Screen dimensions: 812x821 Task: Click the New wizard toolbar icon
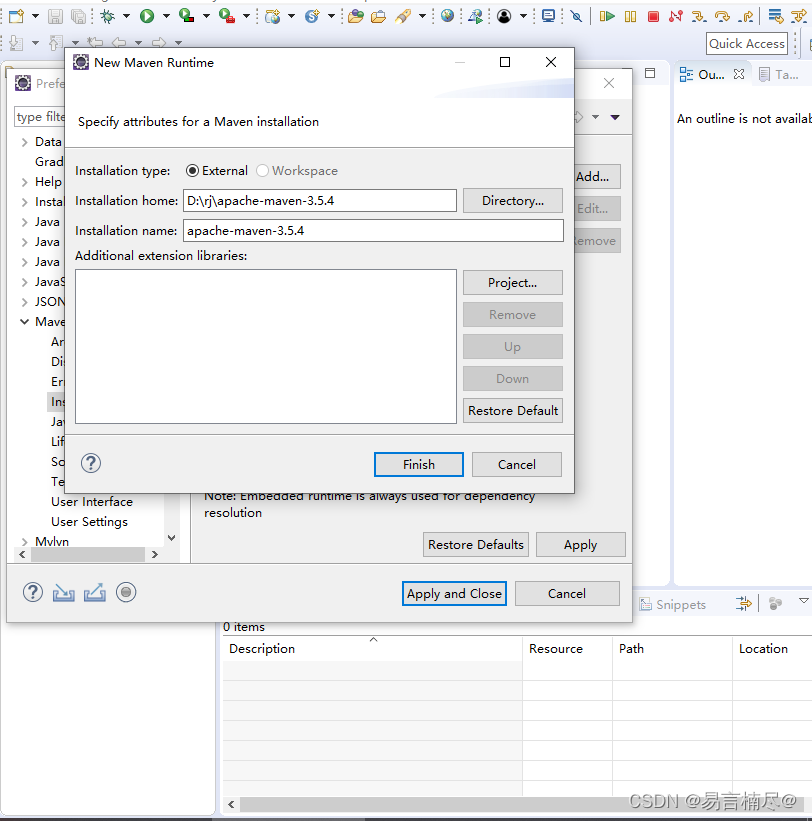(x=16, y=16)
